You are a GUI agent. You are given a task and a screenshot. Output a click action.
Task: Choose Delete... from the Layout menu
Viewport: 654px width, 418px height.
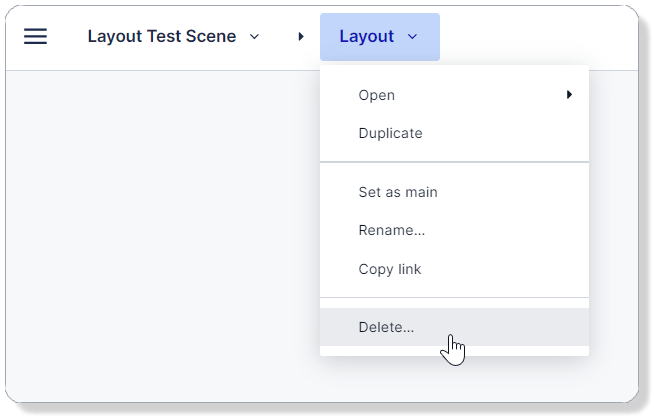click(x=386, y=327)
